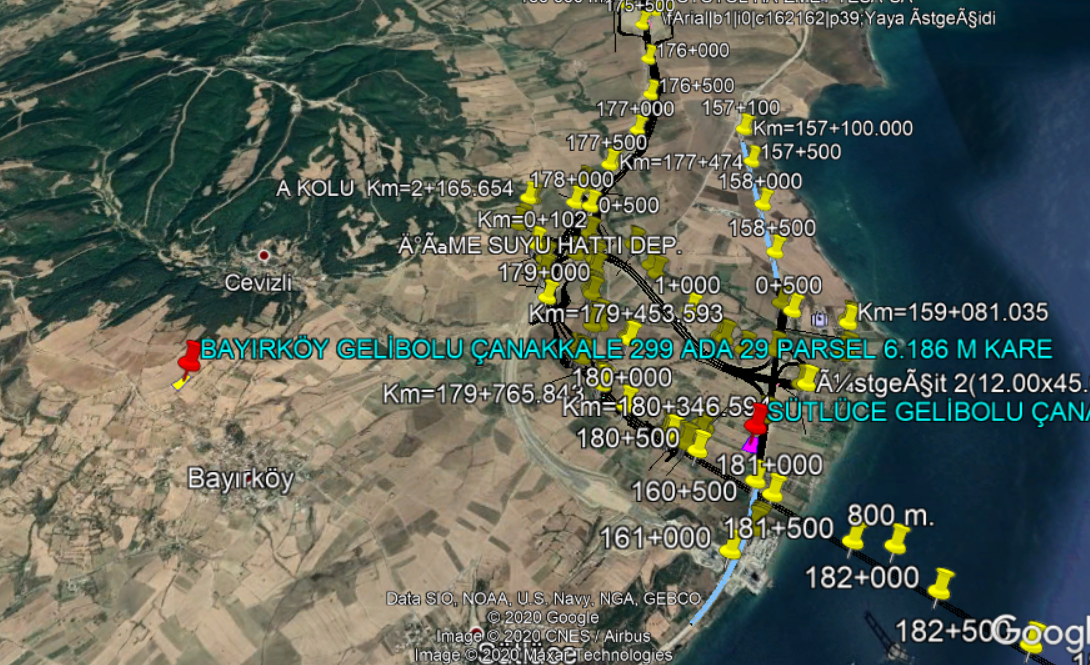Click the yellow pushpin labeled 158+000

[x=764, y=199]
